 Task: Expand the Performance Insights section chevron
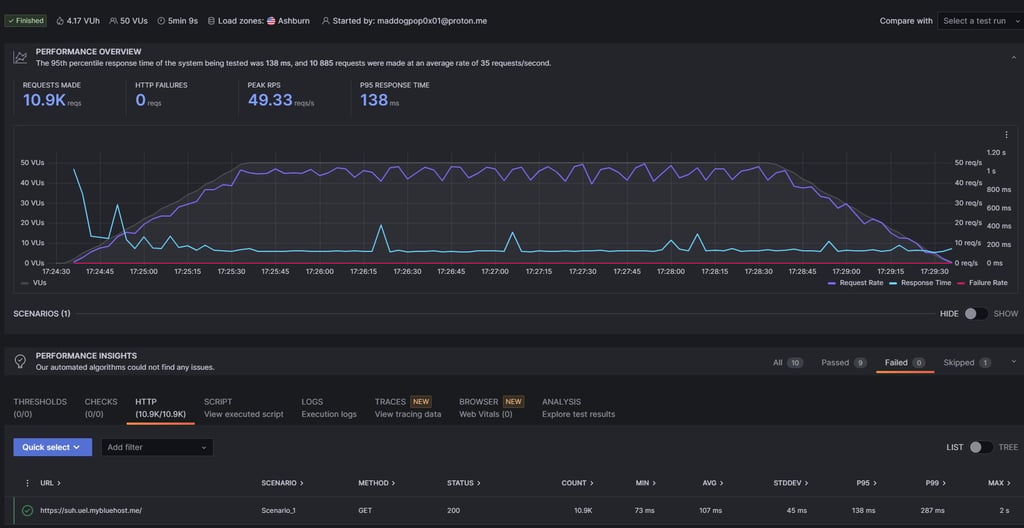click(1014, 361)
